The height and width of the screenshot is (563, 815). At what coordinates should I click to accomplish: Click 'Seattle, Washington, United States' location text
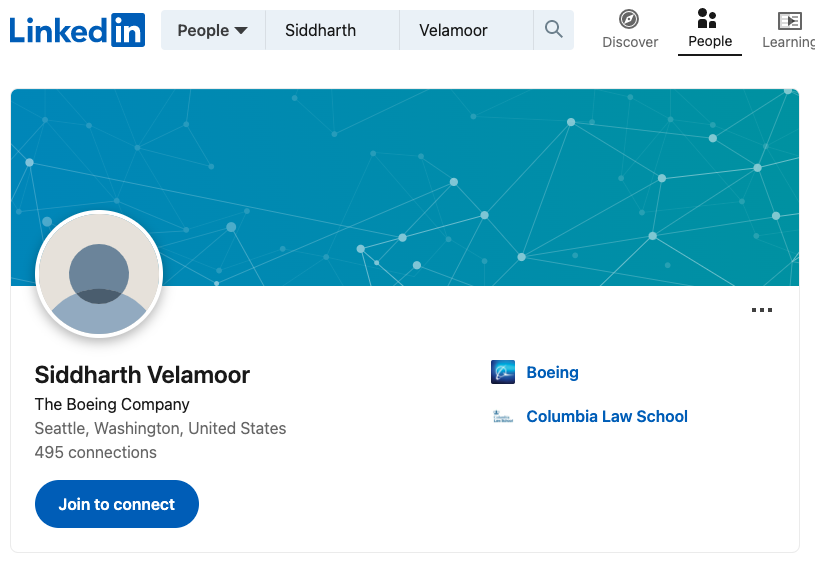coord(160,428)
